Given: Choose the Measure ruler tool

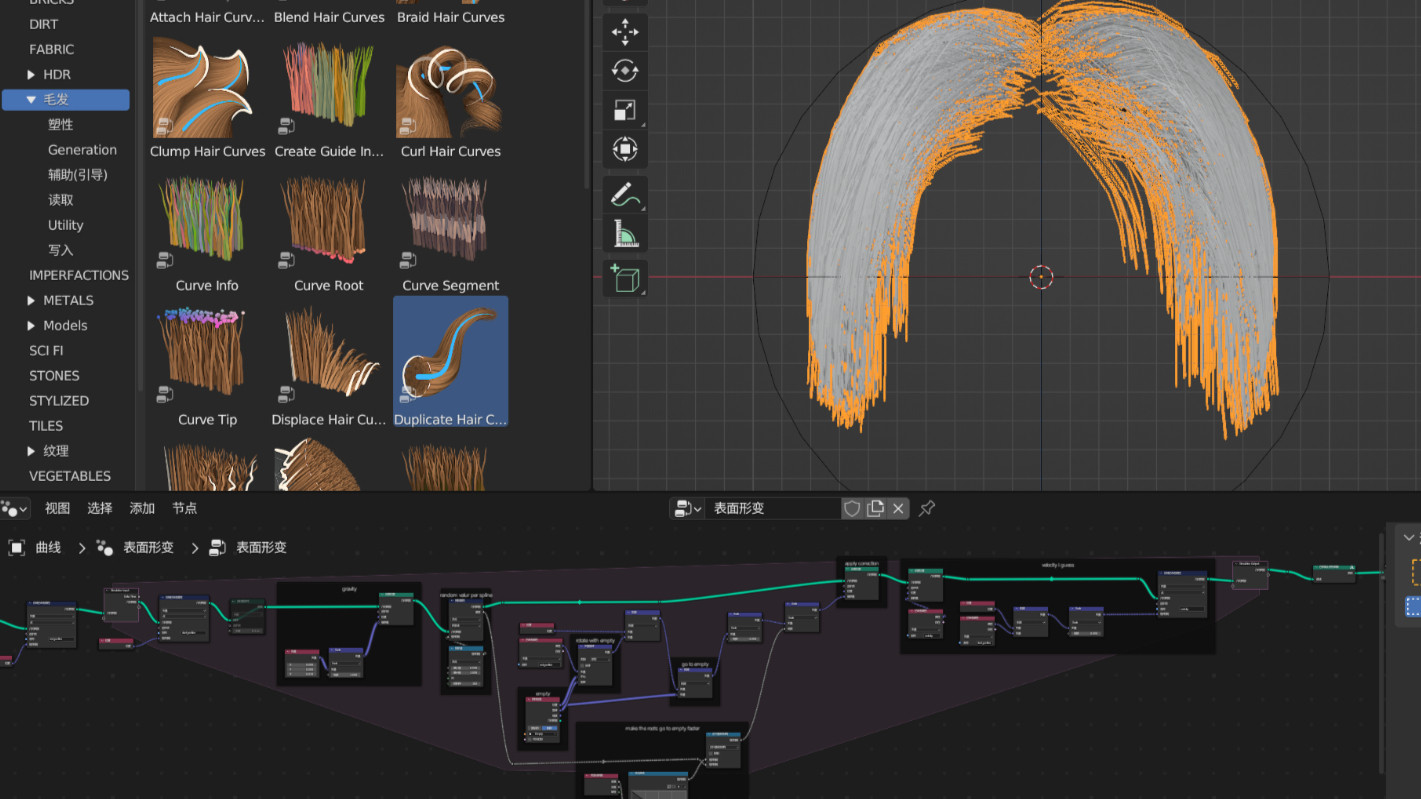Looking at the screenshot, I should [625, 234].
